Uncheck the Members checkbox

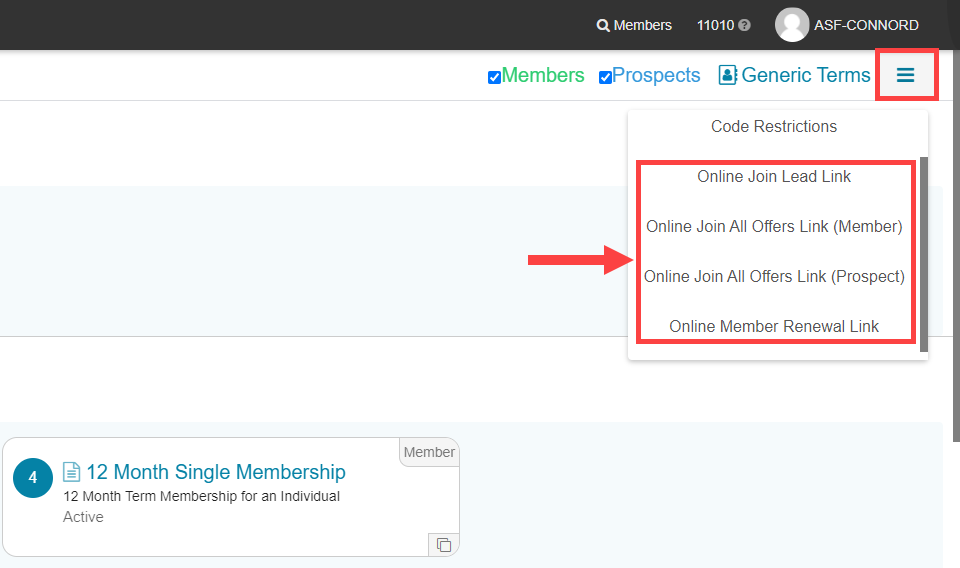point(494,78)
